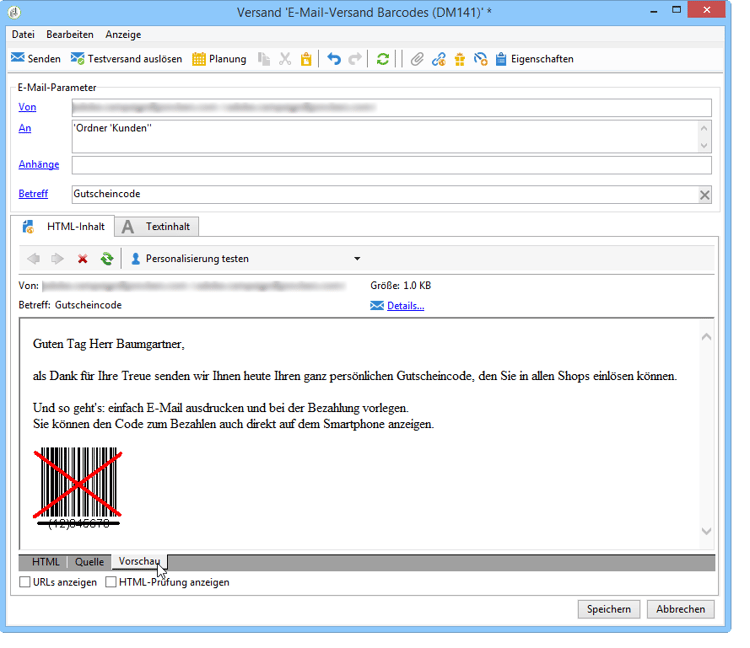
Task: Clear the Betreff field with X button
Action: (705, 195)
